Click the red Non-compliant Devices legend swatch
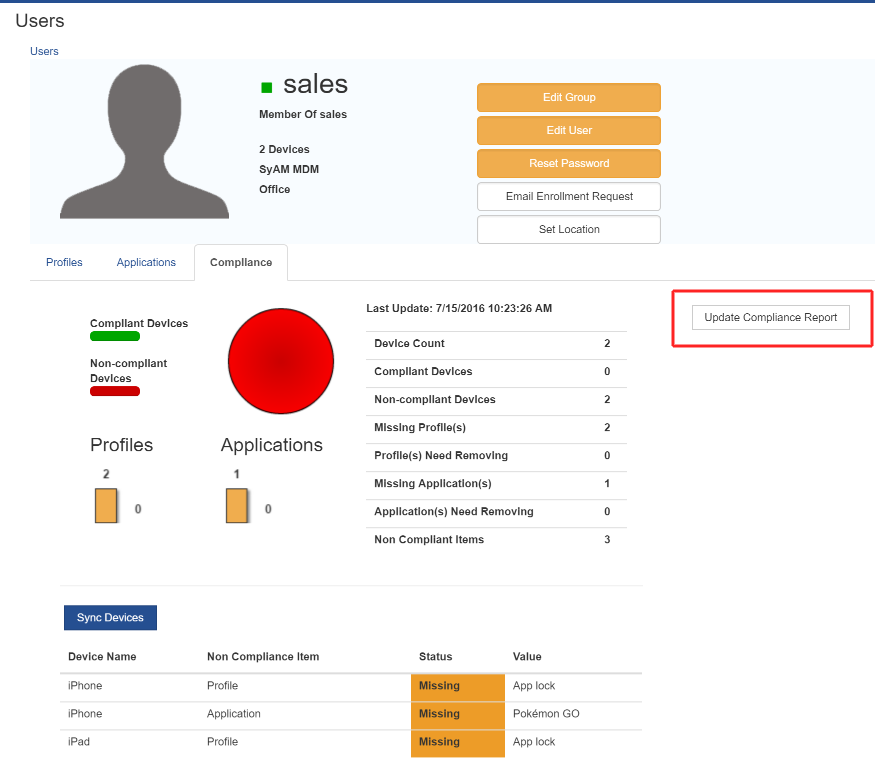 click(x=115, y=391)
